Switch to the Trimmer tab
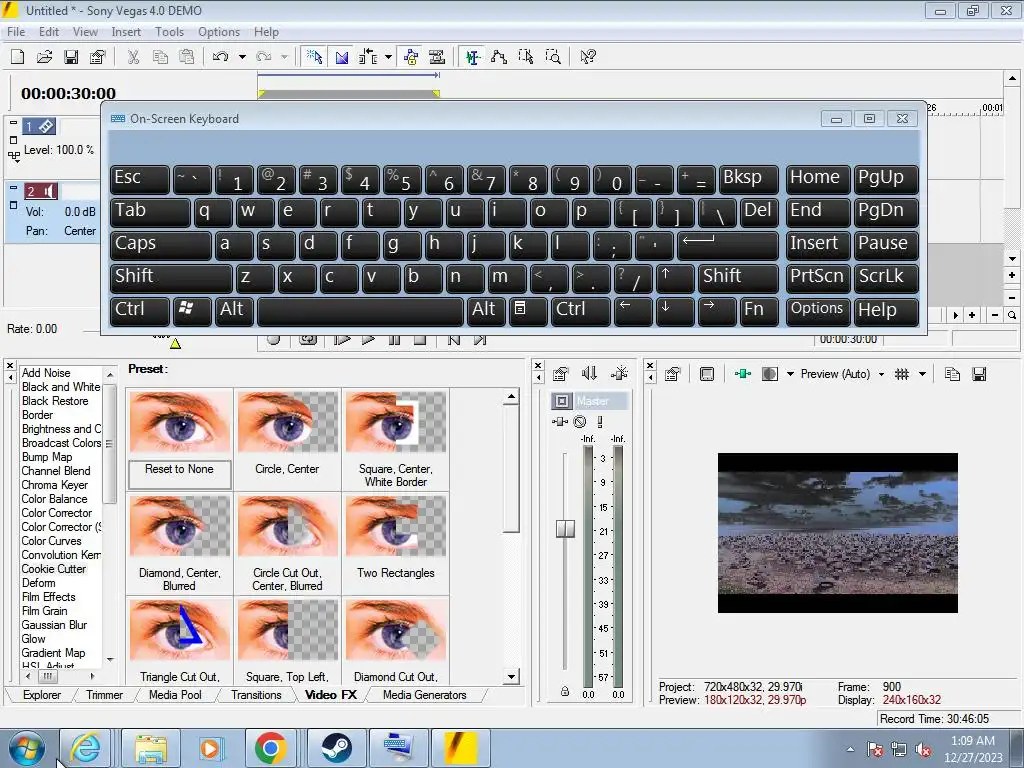 [x=104, y=695]
